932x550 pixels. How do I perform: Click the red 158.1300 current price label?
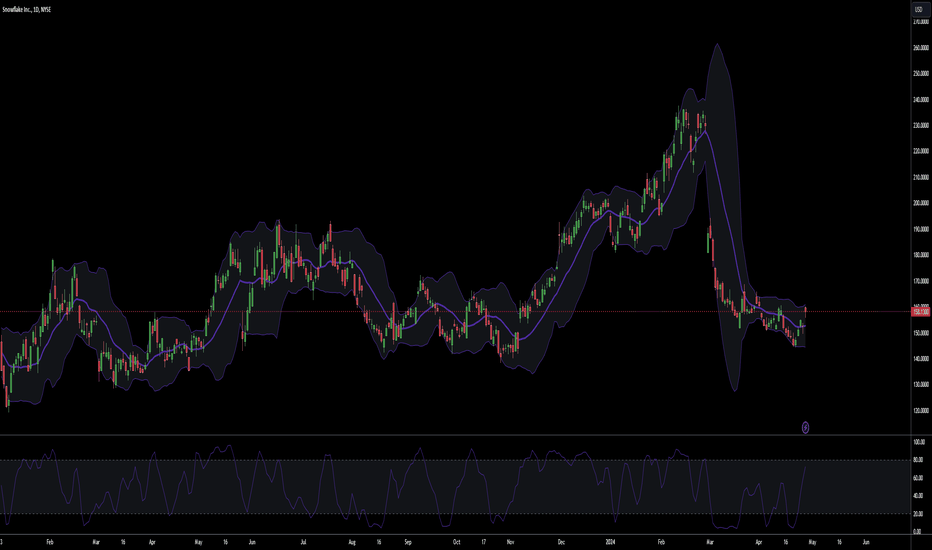coord(921,312)
